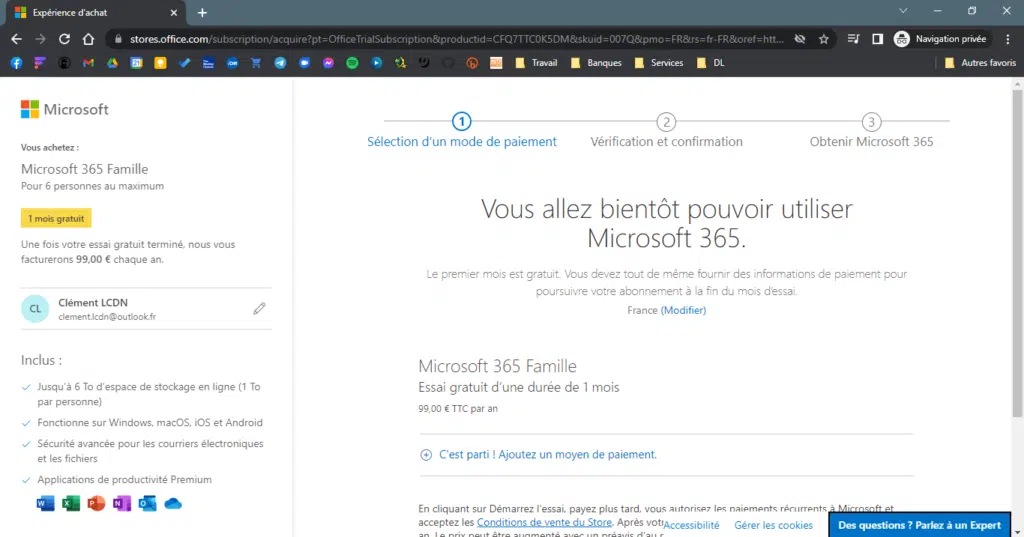Open Conditions de vente du Store link

pyautogui.click(x=544, y=522)
